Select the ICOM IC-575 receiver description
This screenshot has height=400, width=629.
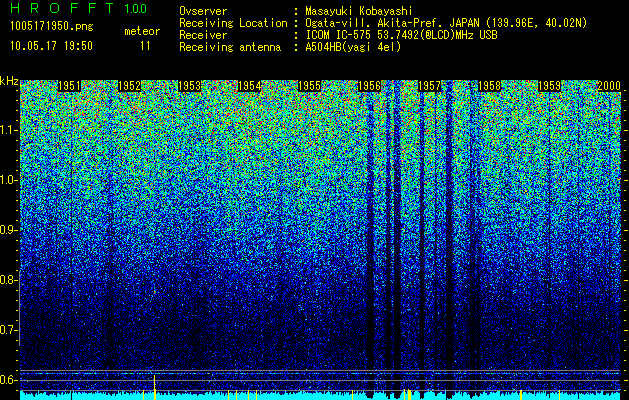[401, 35]
